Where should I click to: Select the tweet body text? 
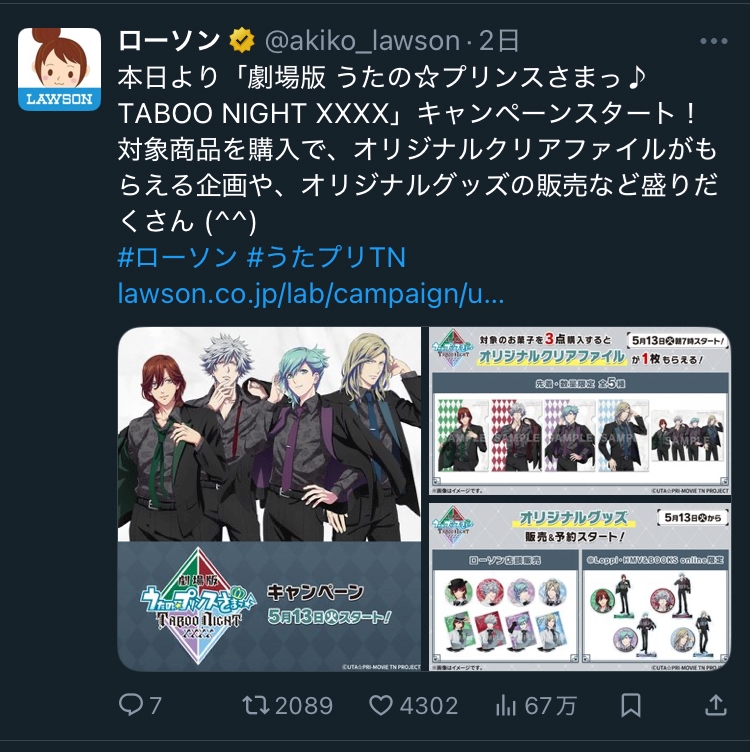pos(418,149)
